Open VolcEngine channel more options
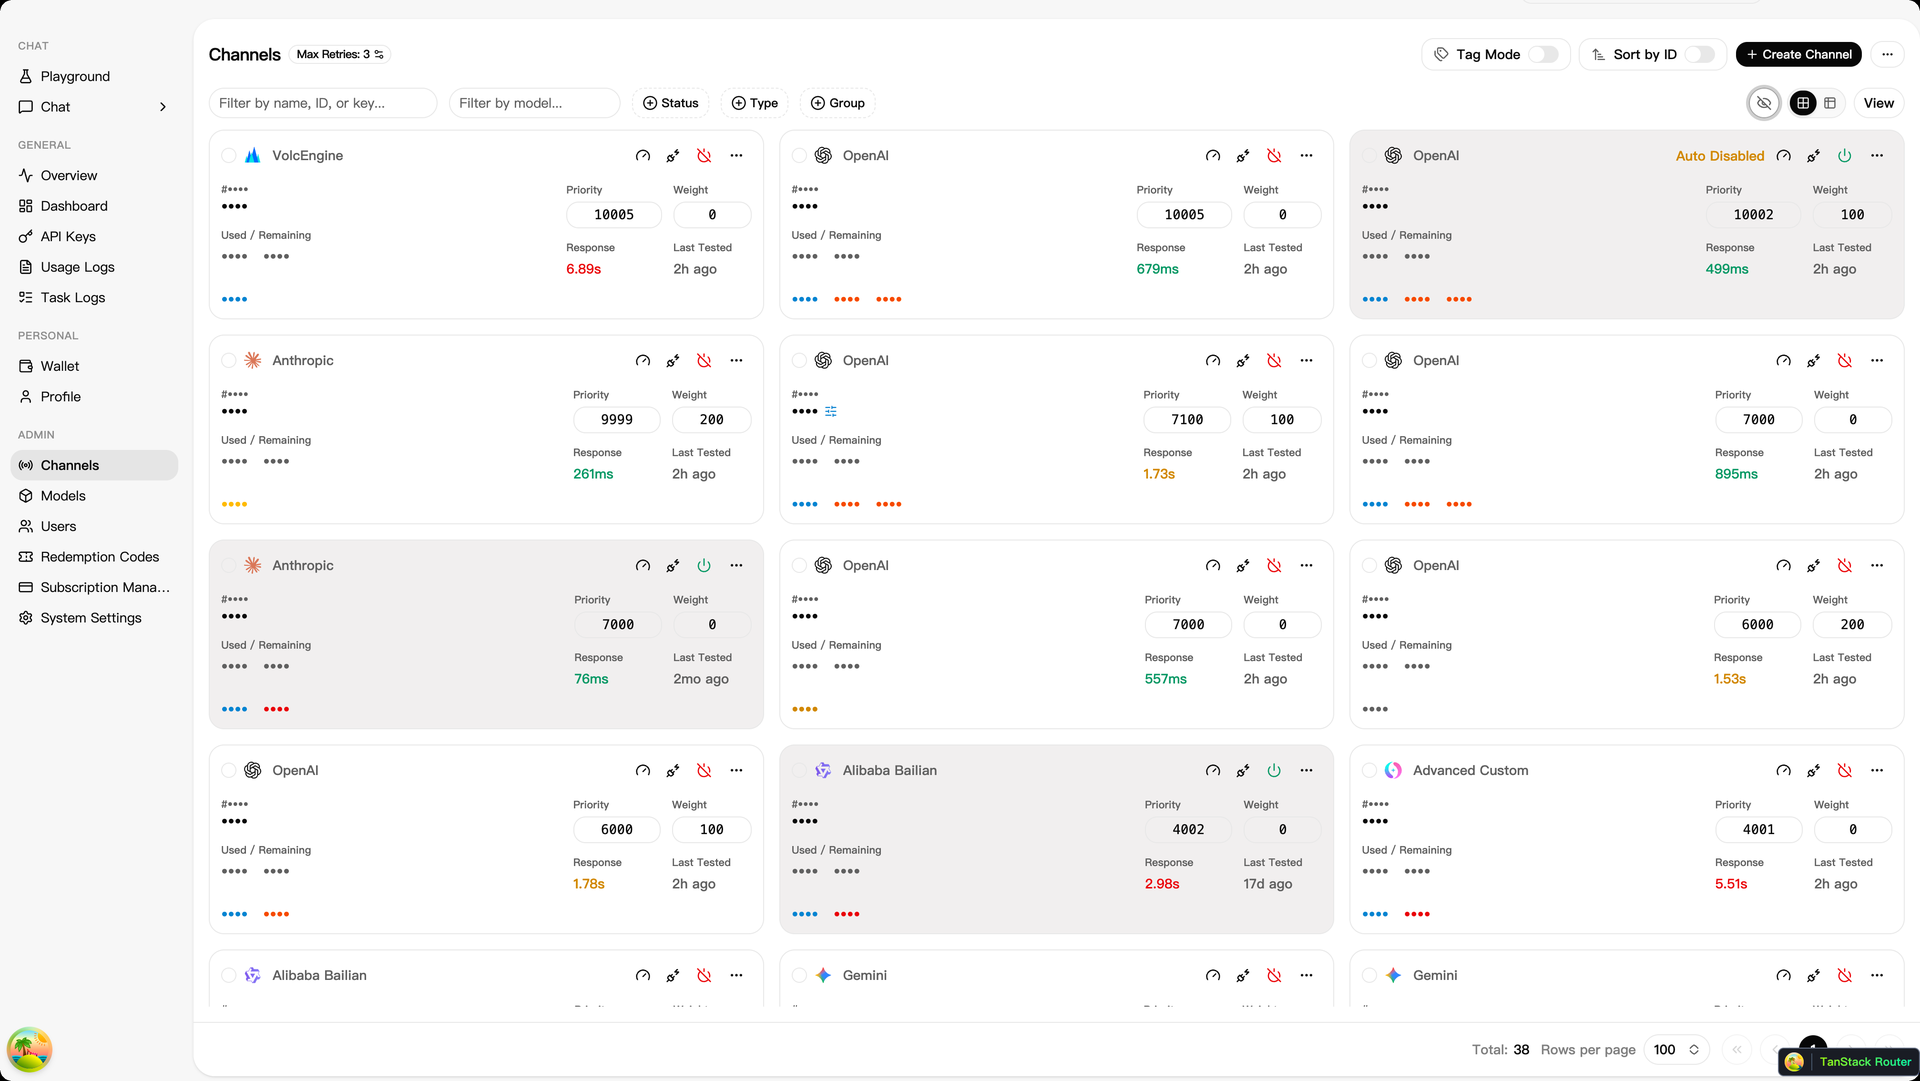 coord(736,156)
